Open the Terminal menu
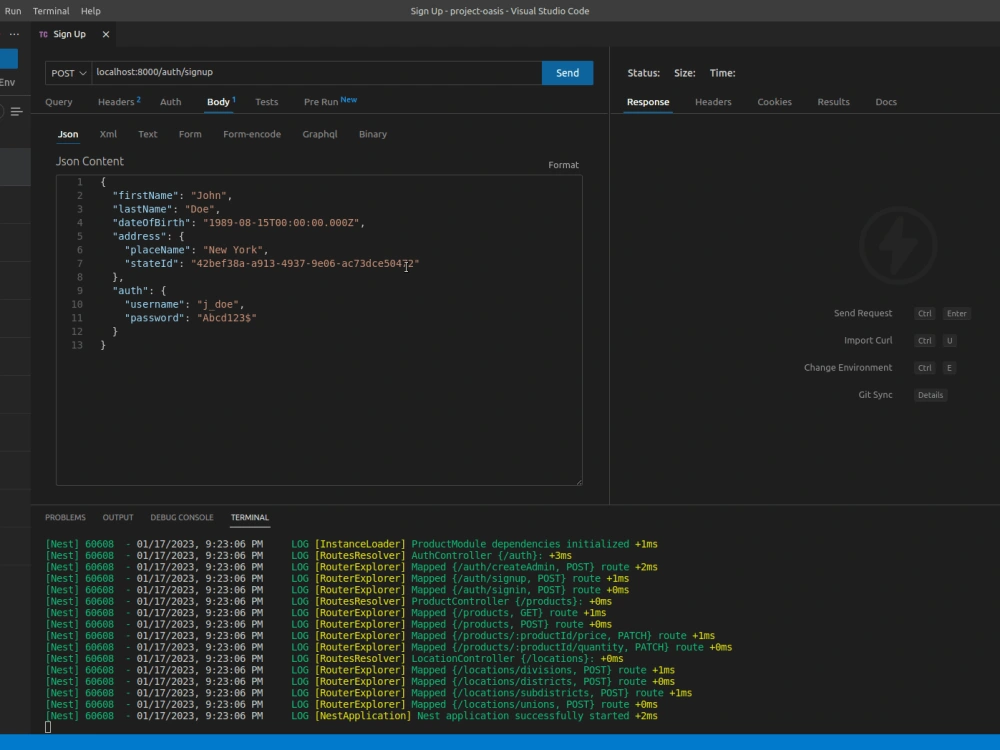The height and width of the screenshot is (750, 1000). [51, 11]
